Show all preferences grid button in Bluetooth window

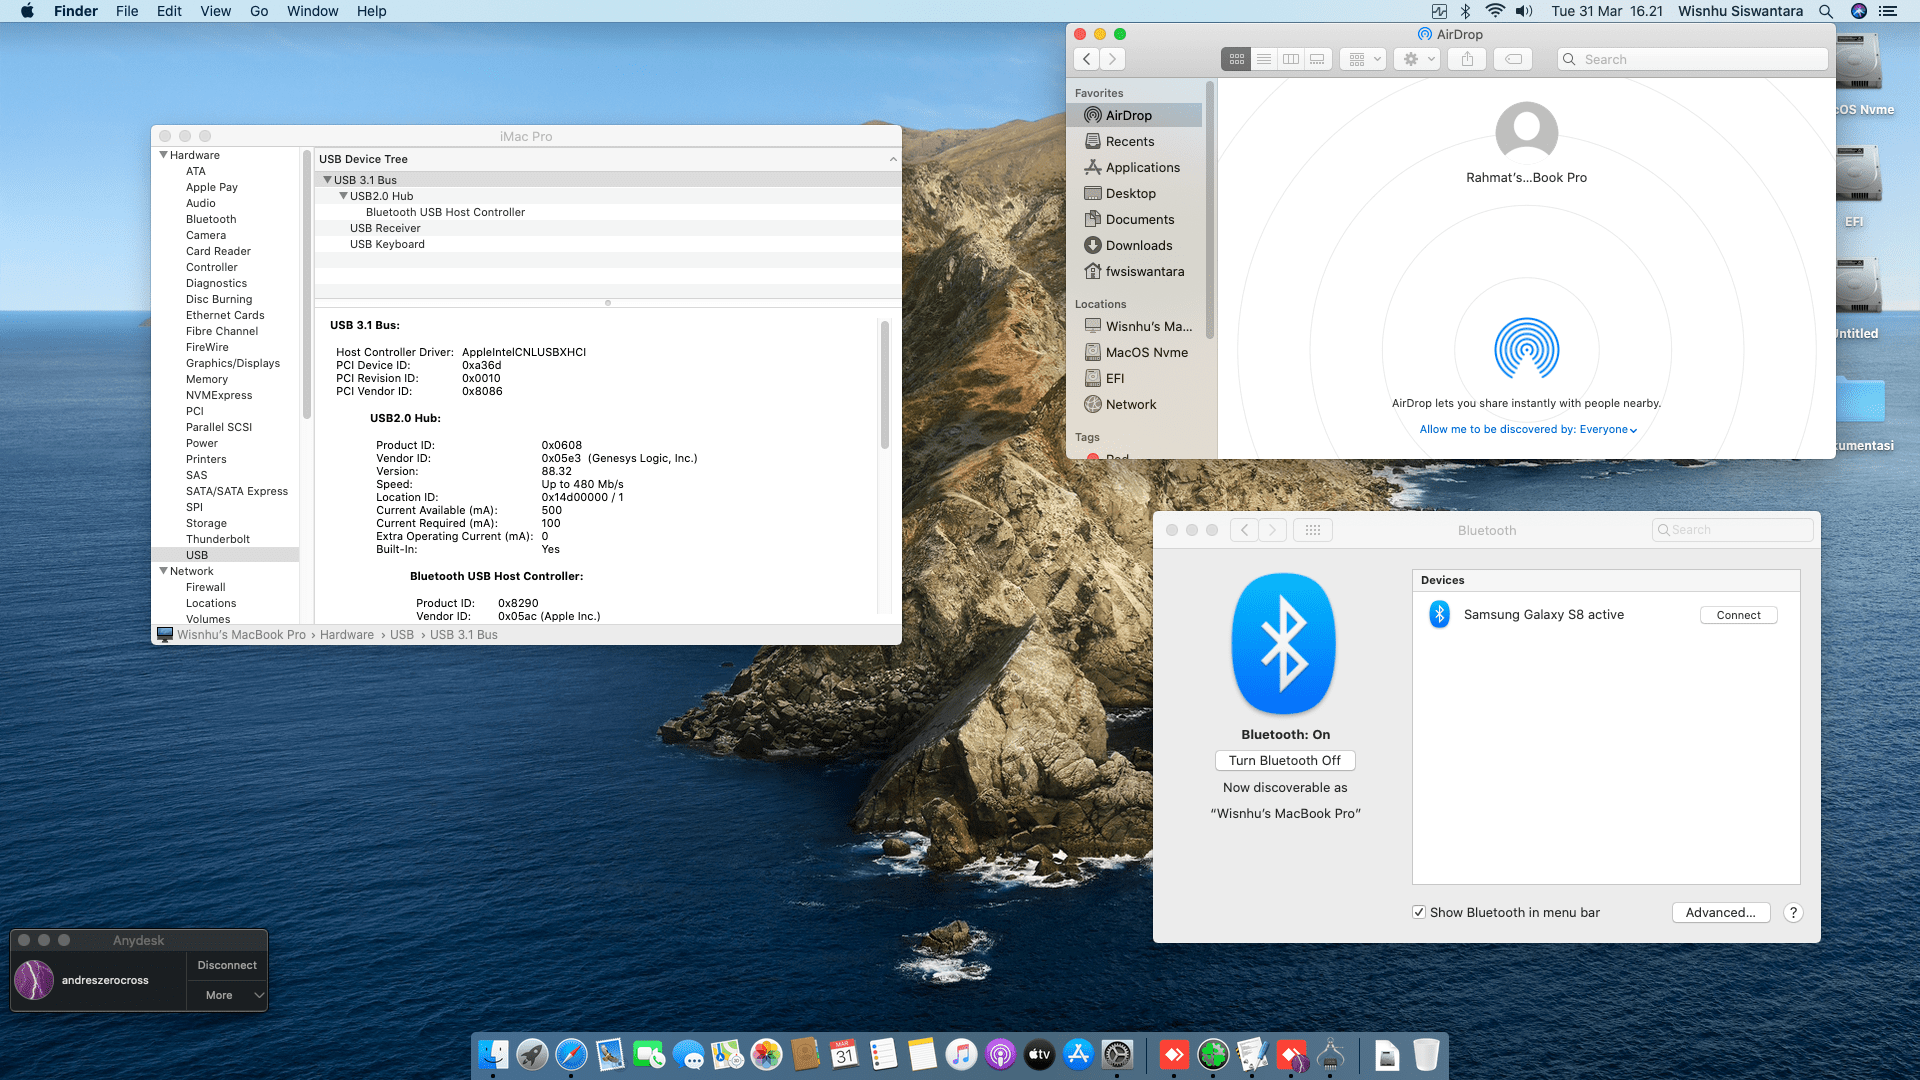coord(1313,530)
